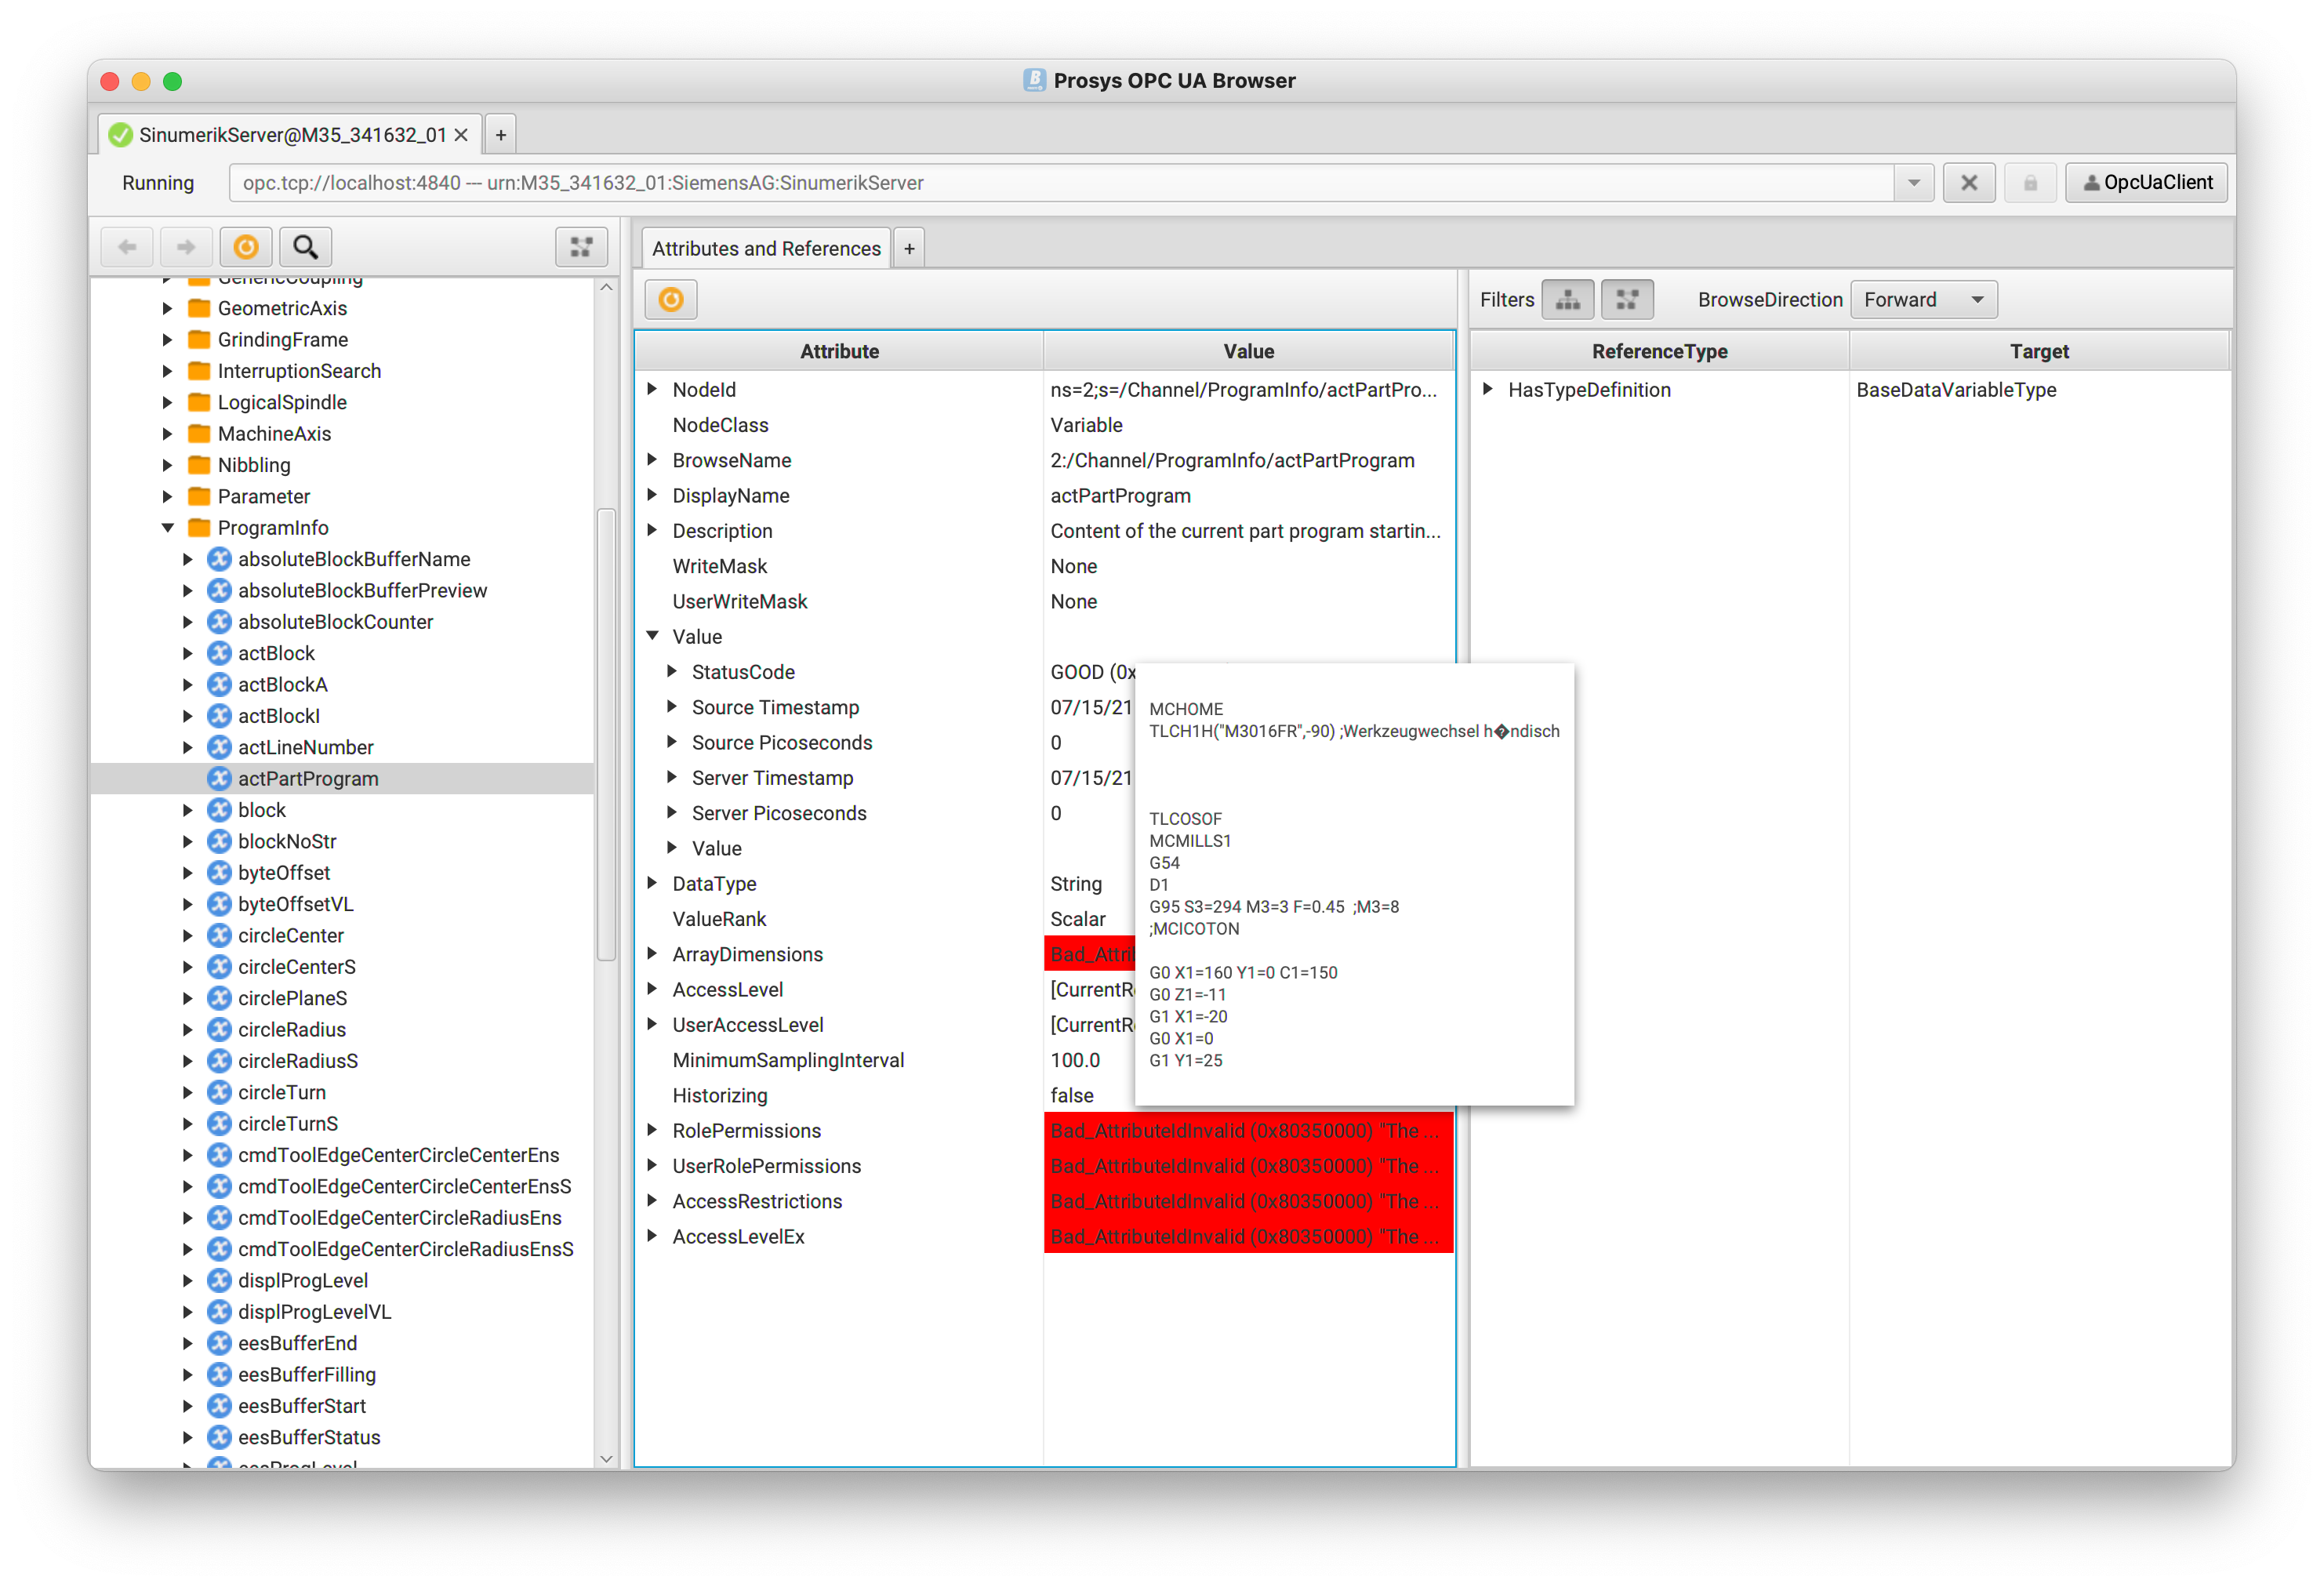Click the refresh icon in the Attributes panel
The height and width of the screenshot is (1587, 2324).
point(670,299)
